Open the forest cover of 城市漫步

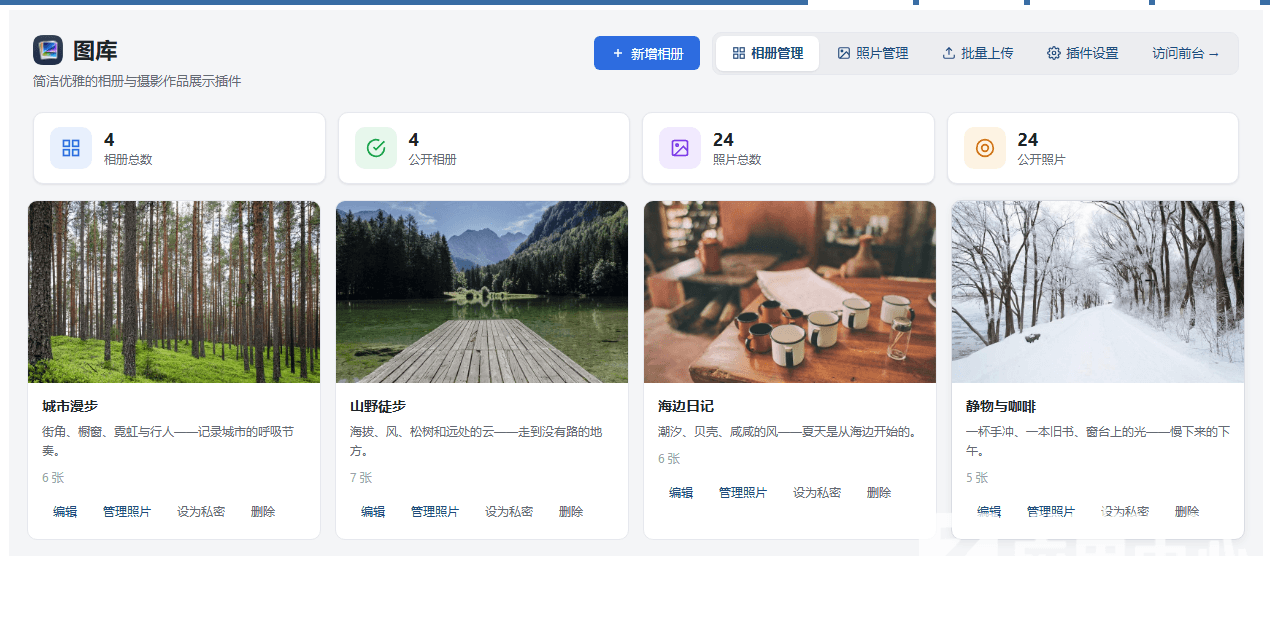(174, 292)
